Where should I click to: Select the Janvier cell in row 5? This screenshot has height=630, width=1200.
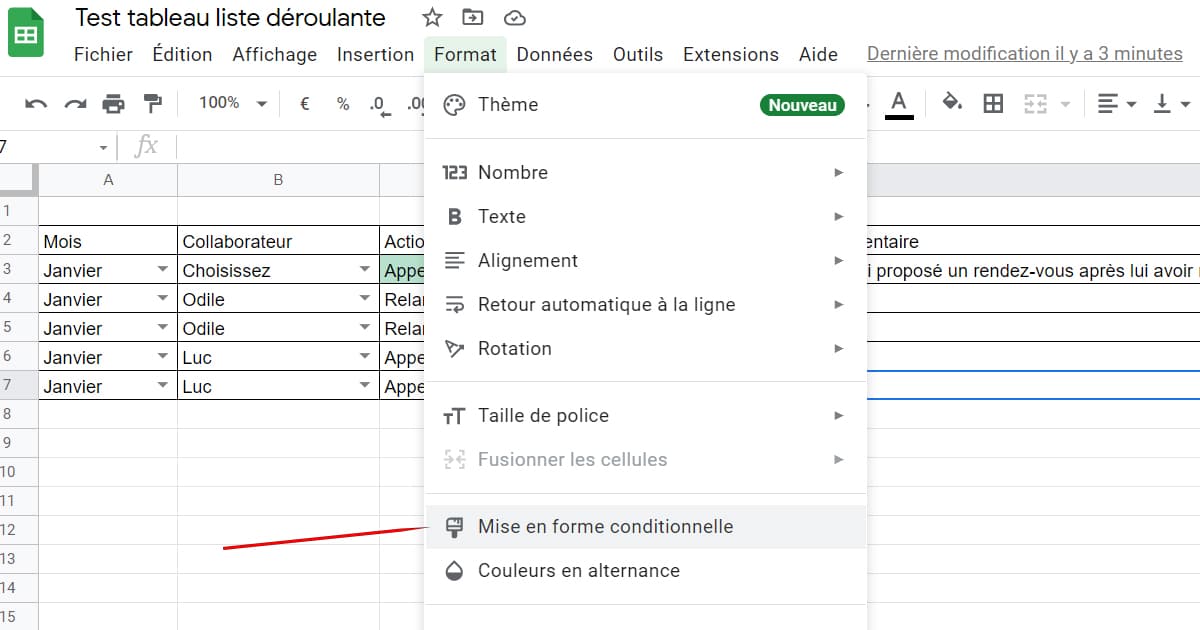point(108,328)
